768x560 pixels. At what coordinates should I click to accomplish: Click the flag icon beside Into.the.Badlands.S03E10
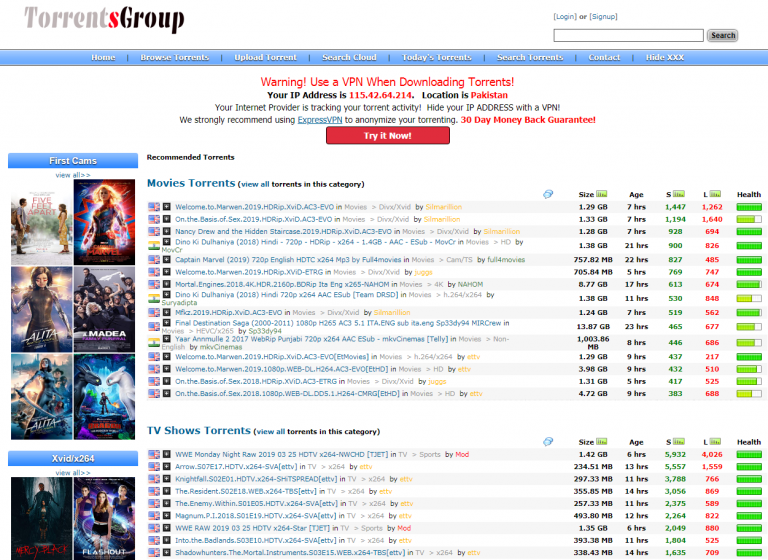click(154, 540)
